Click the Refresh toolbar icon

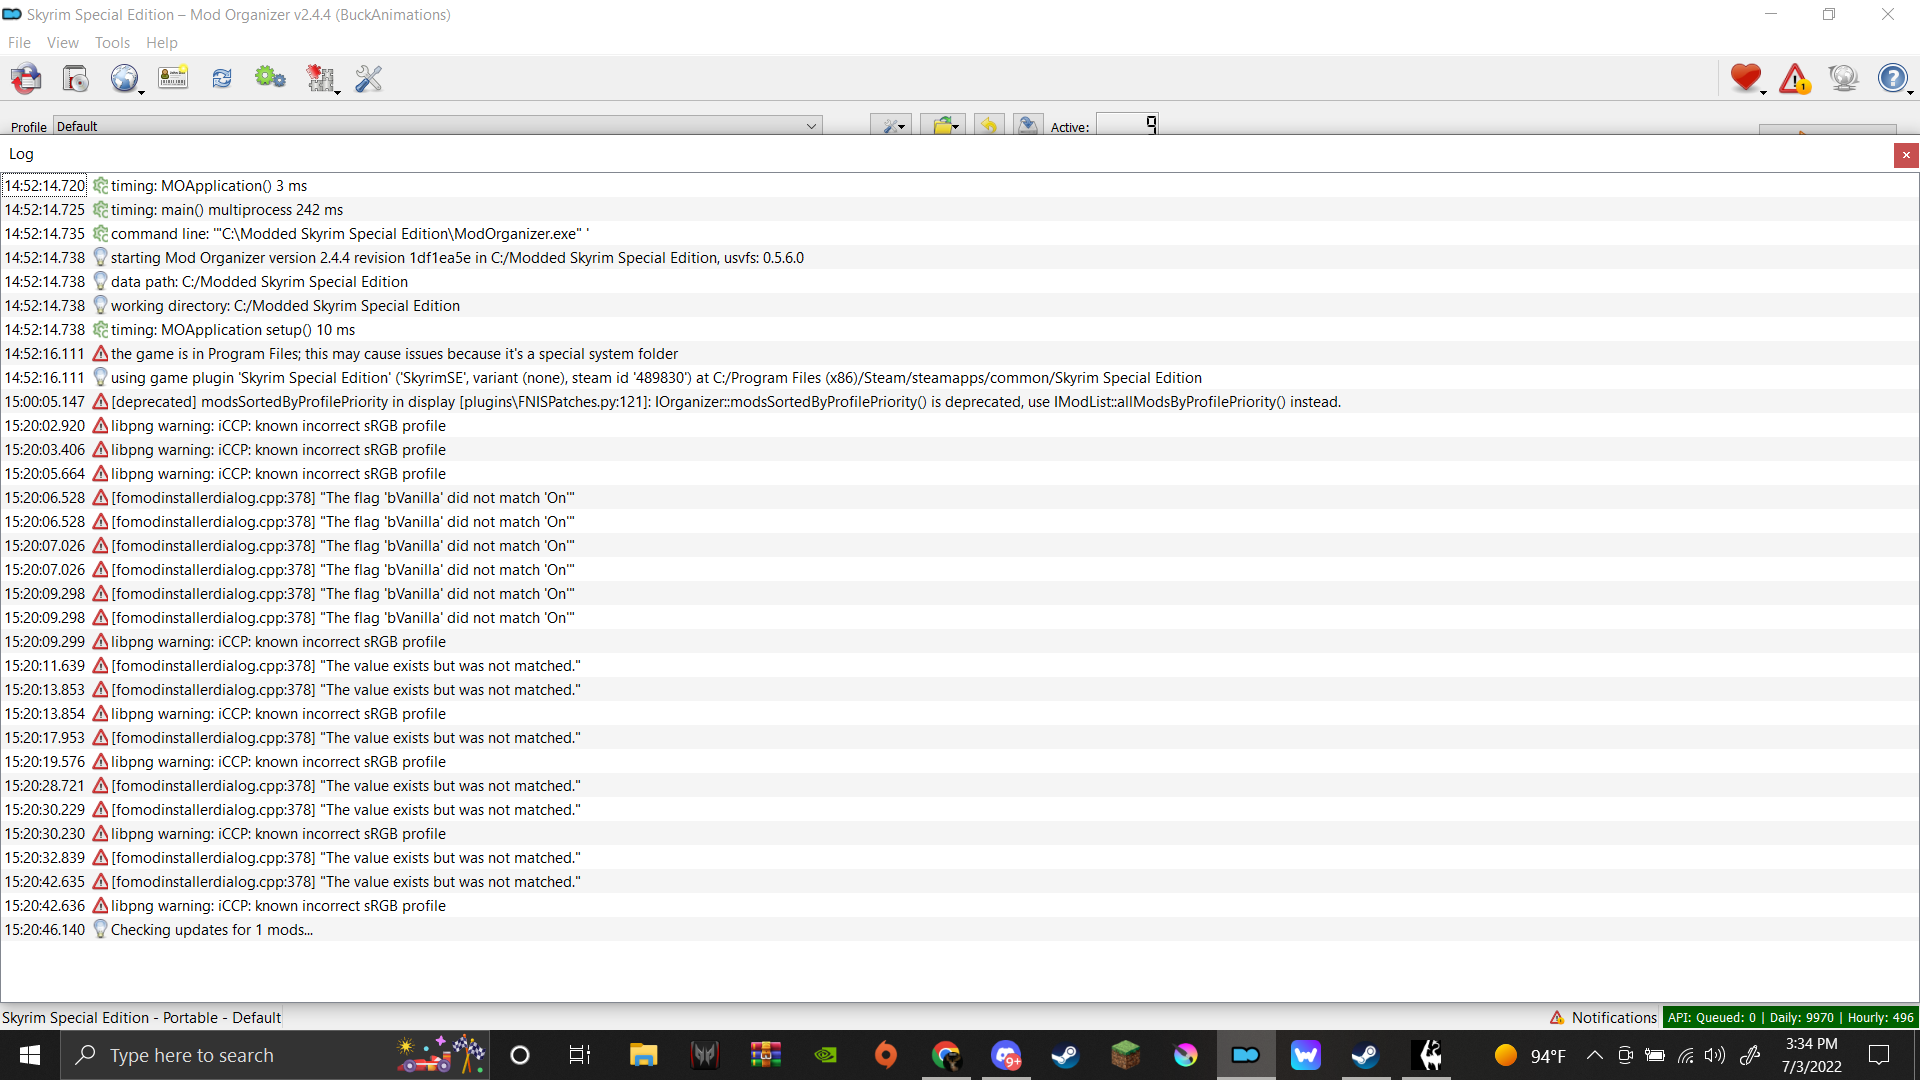pos(221,78)
